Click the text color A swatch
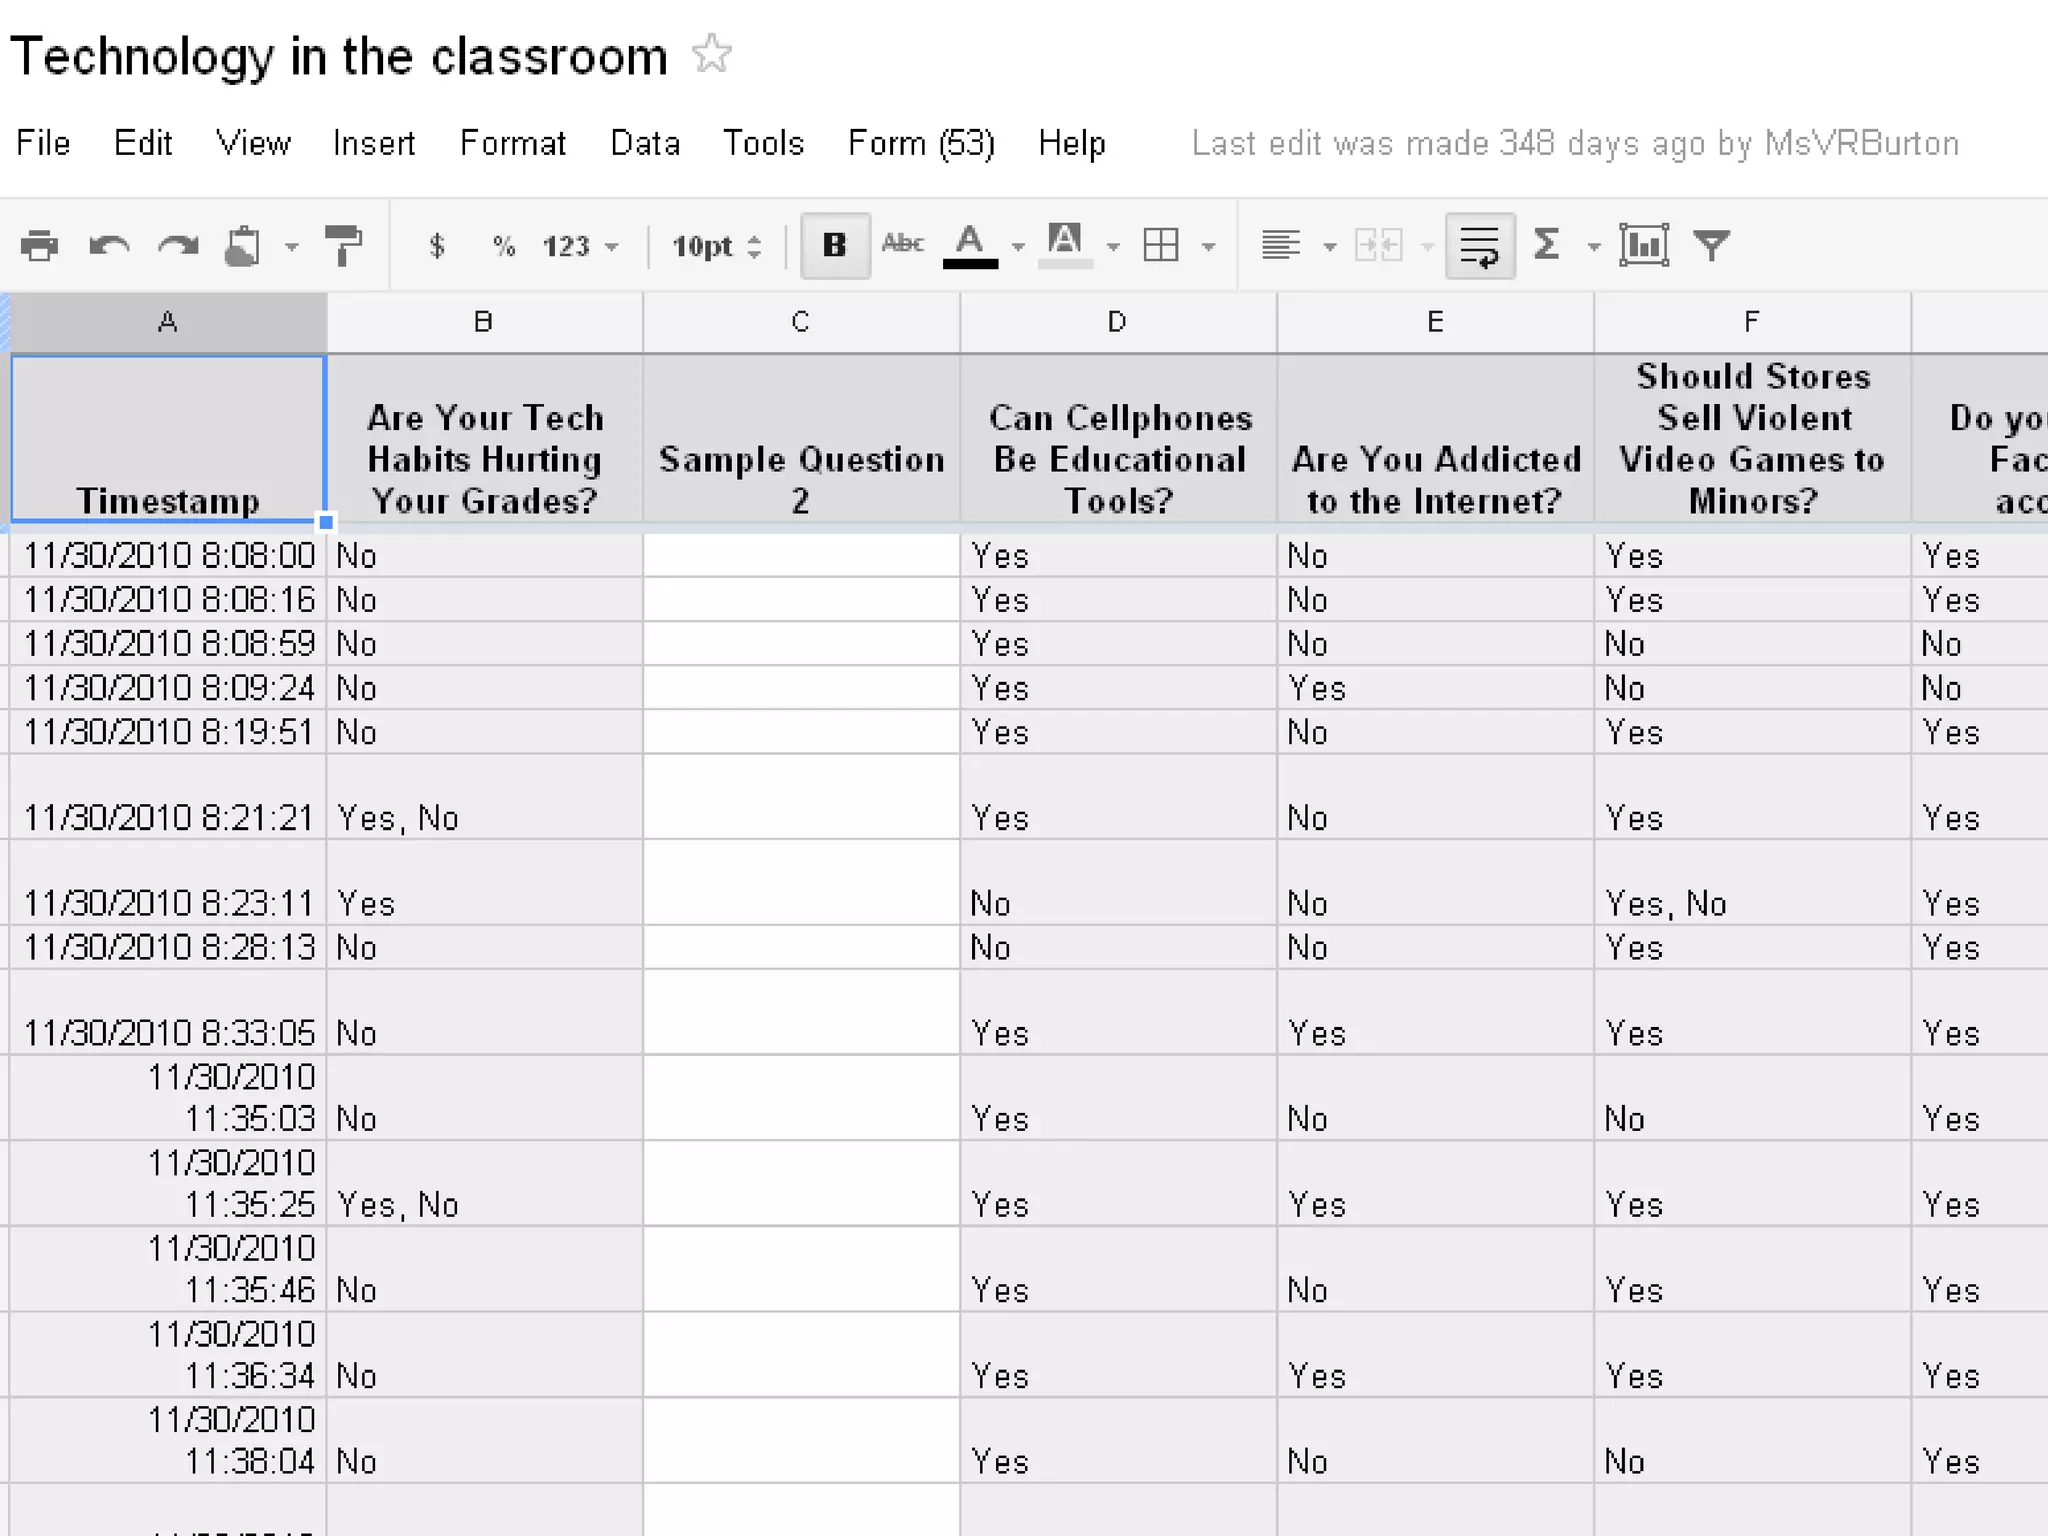 (x=970, y=245)
